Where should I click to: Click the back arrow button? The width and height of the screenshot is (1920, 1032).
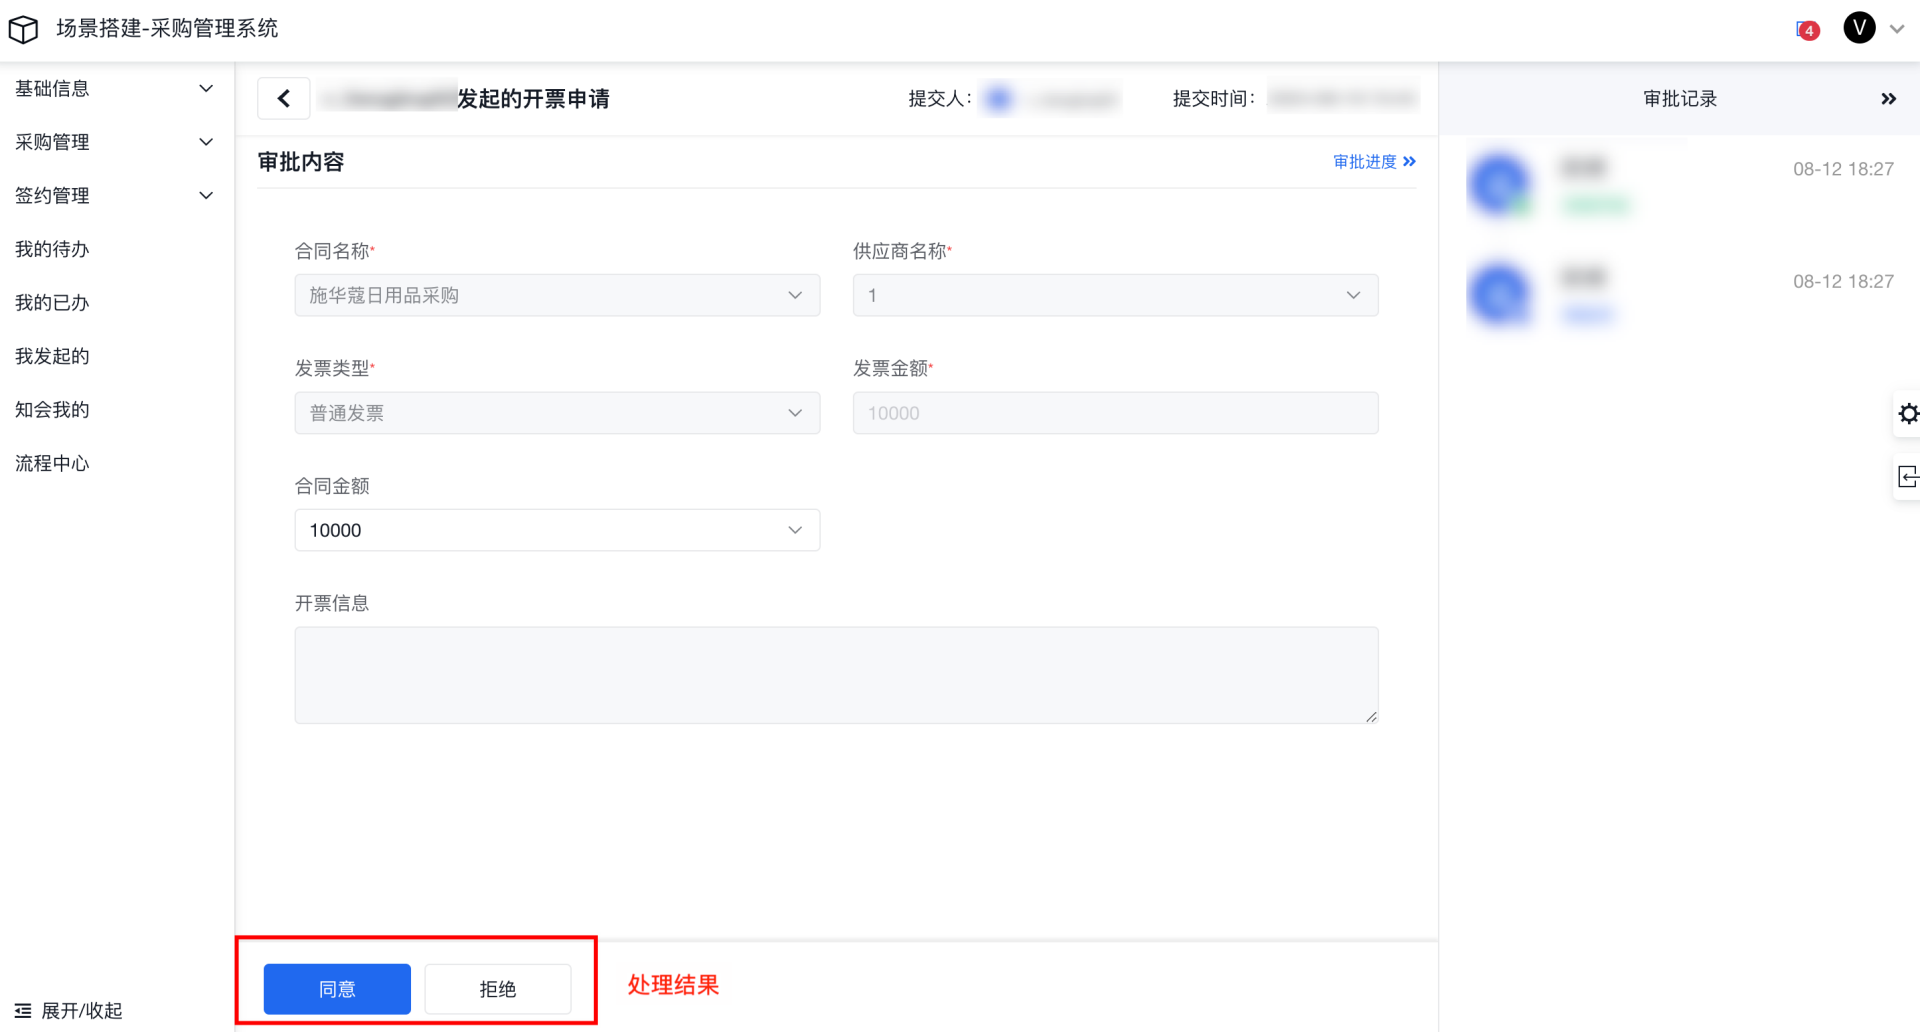(284, 99)
